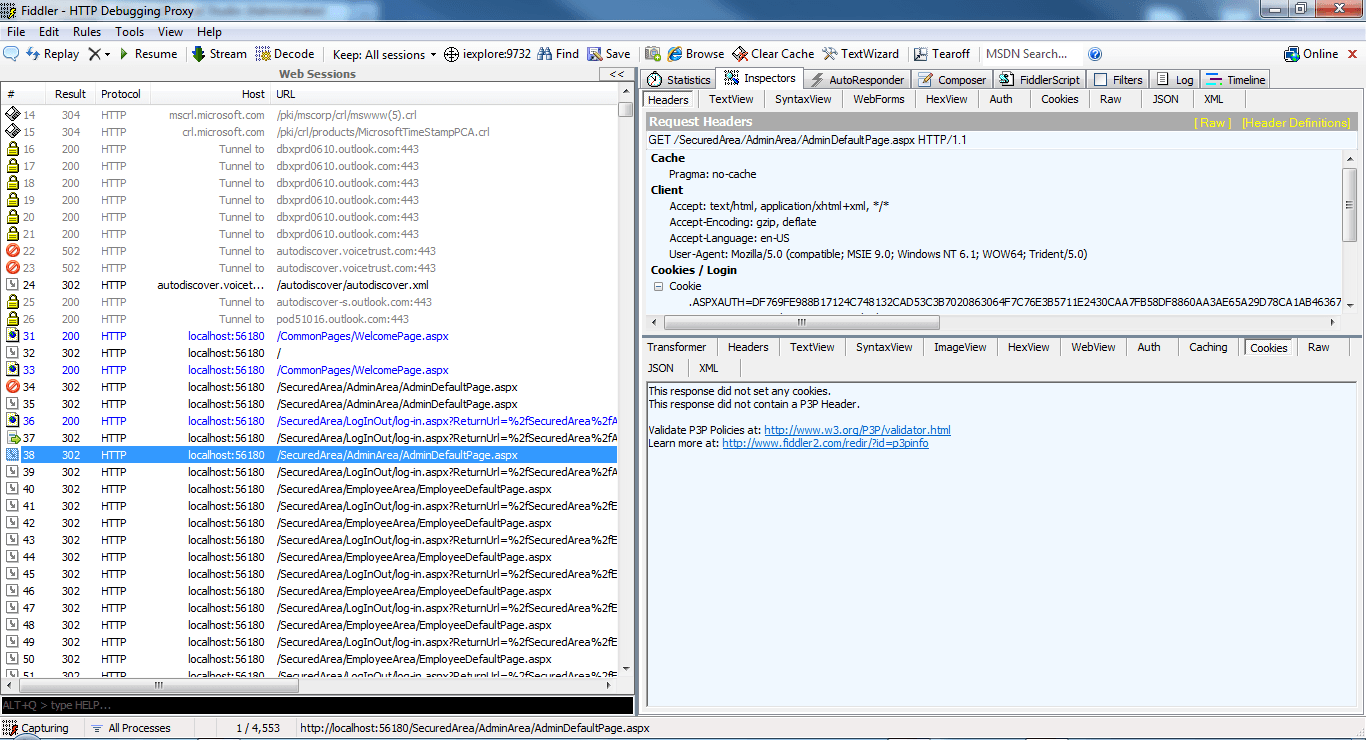This screenshot has height=740, width=1366.
Task: Open the response ImageView tab
Action: tap(960, 347)
